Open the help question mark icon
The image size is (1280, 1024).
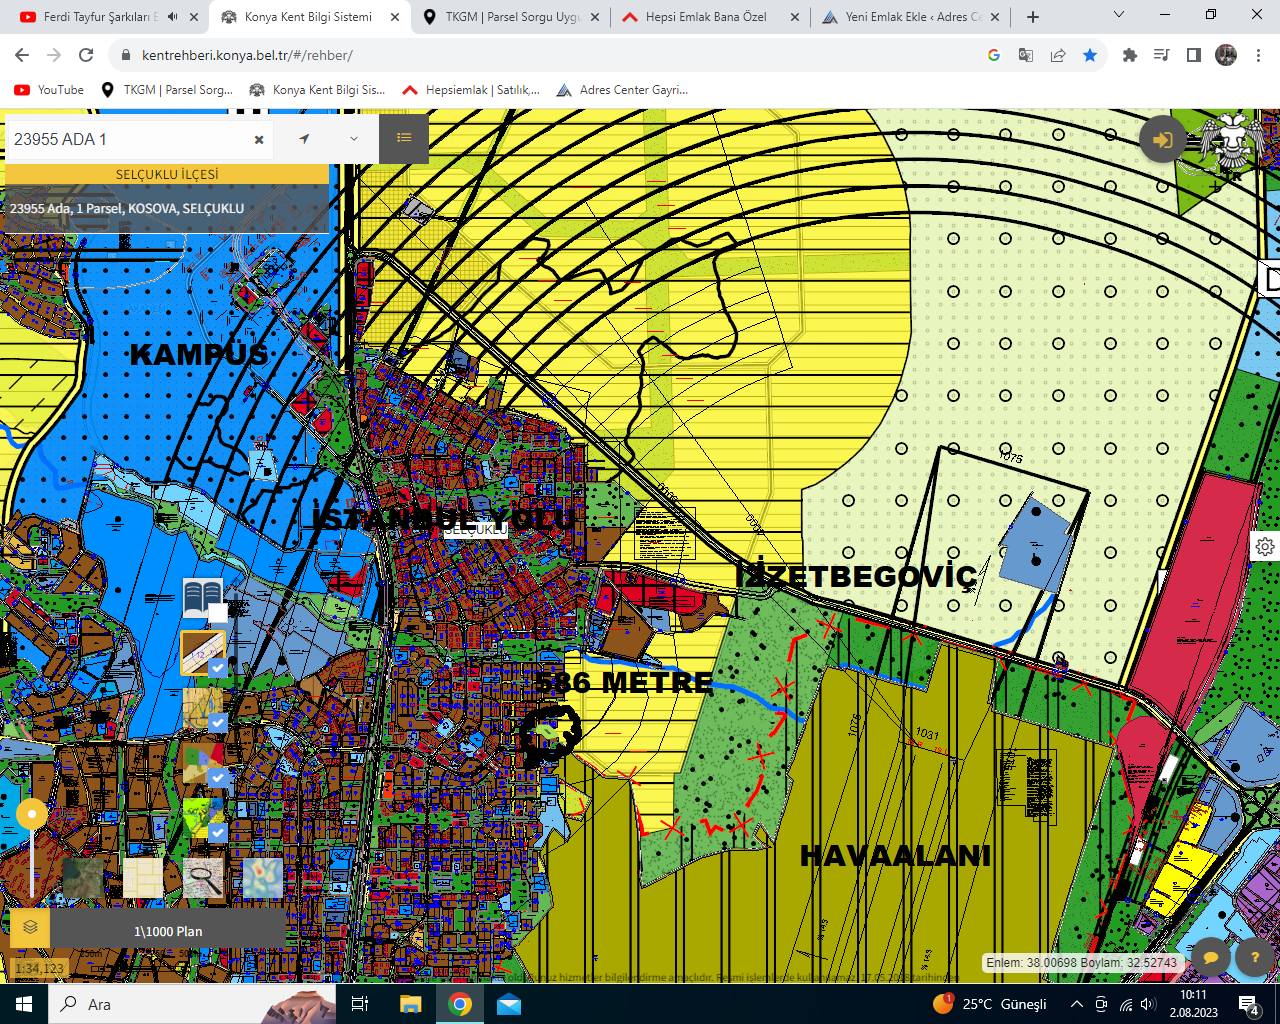coord(1255,957)
